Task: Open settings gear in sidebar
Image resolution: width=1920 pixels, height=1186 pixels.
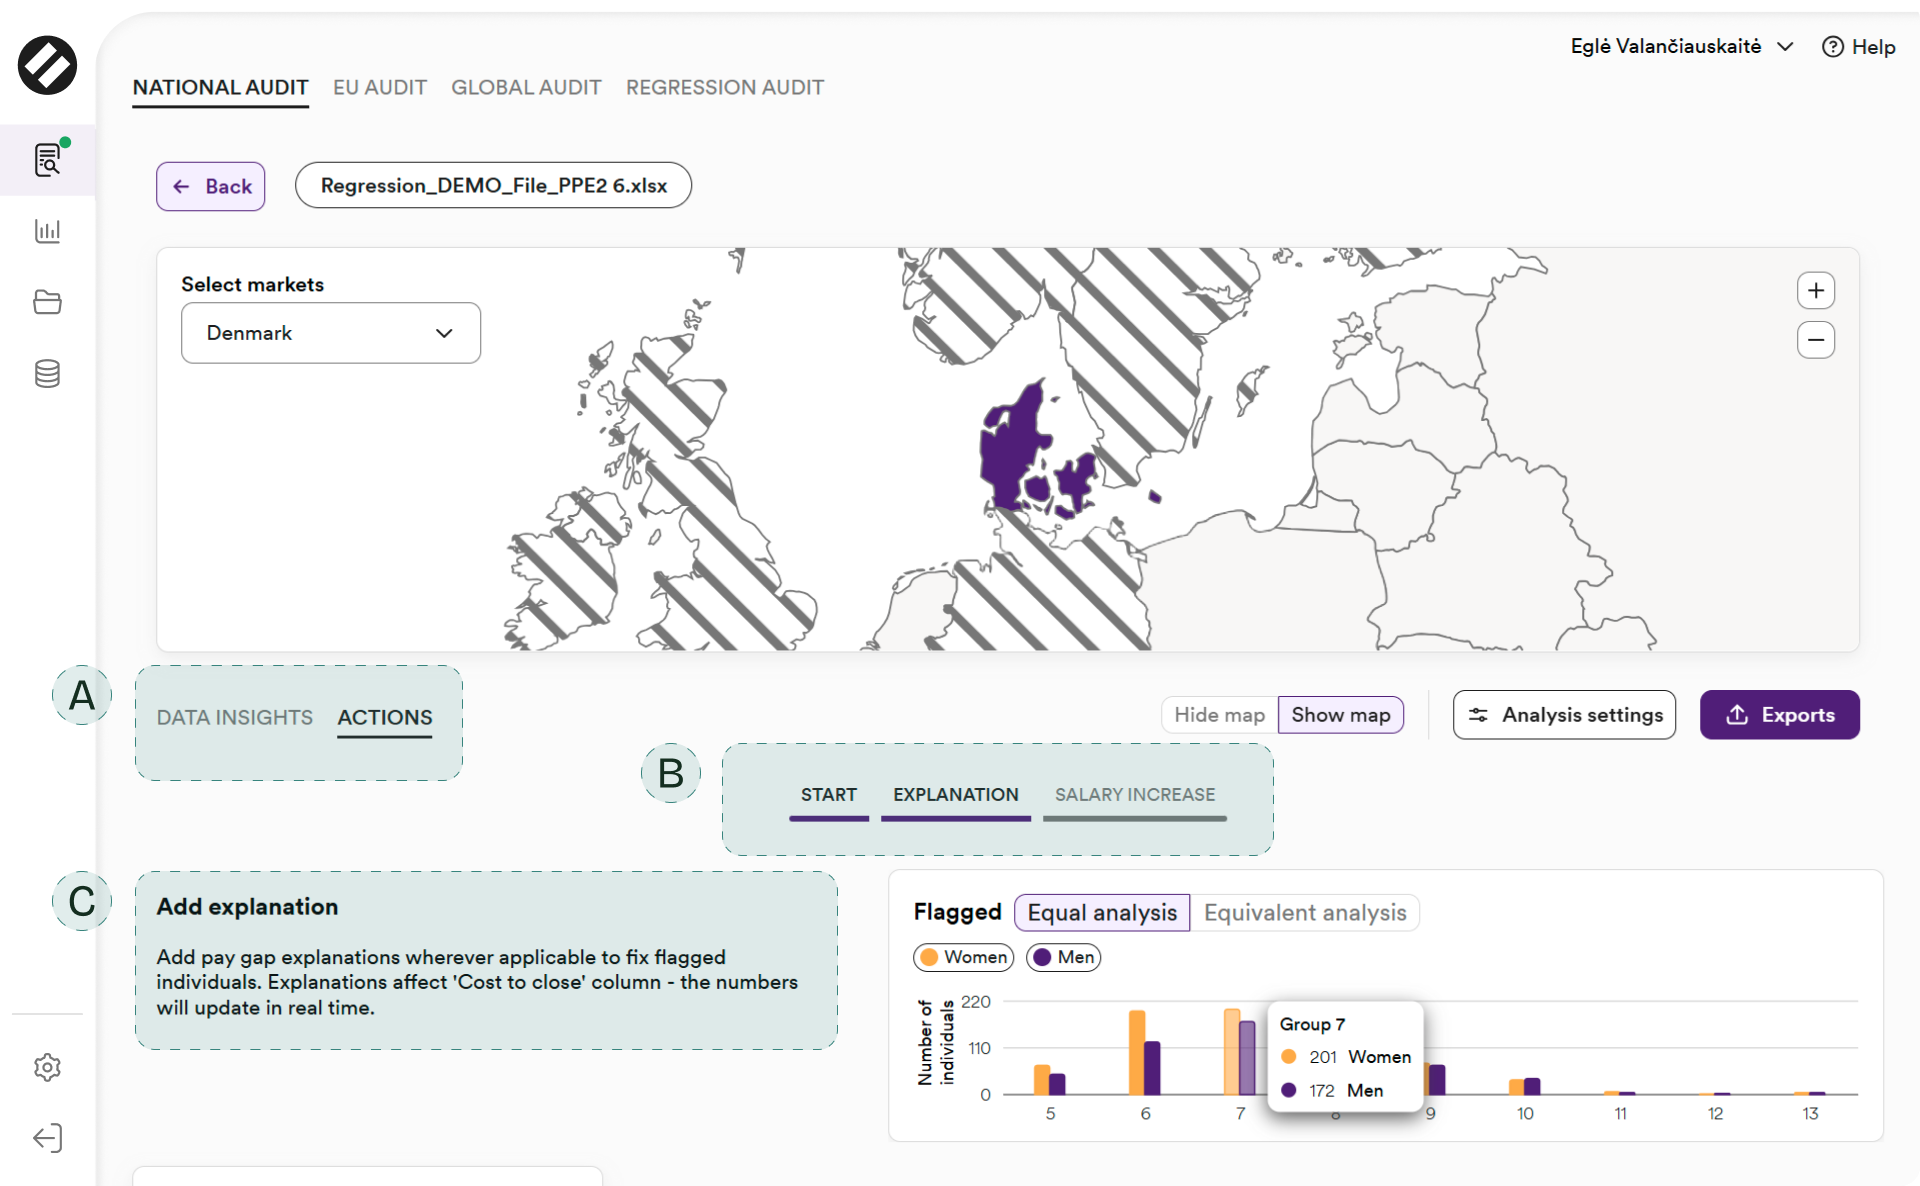Action: [47, 1067]
